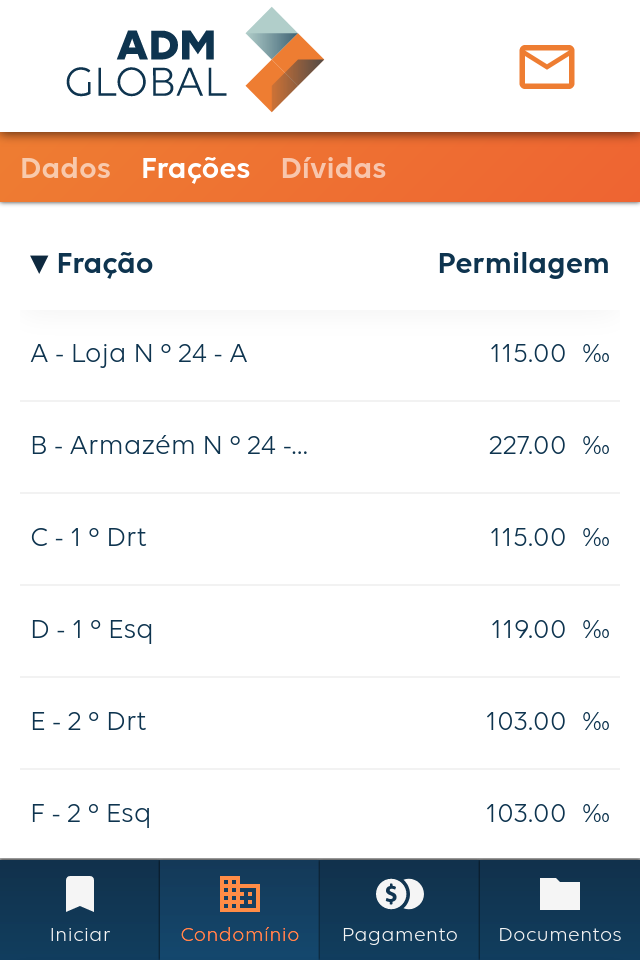The height and width of the screenshot is (960, 640).
Task: Select the Iniciar bookmark icon
Action: (x=80, y=893)
